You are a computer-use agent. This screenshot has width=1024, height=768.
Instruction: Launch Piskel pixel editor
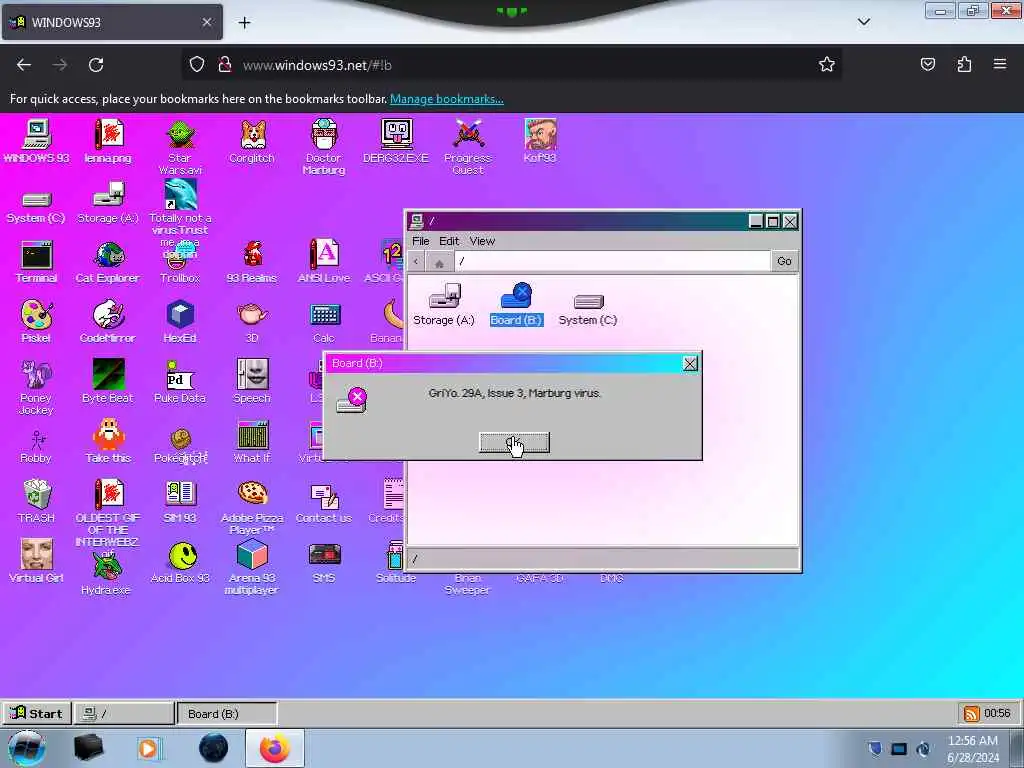(x=37, y=322)
